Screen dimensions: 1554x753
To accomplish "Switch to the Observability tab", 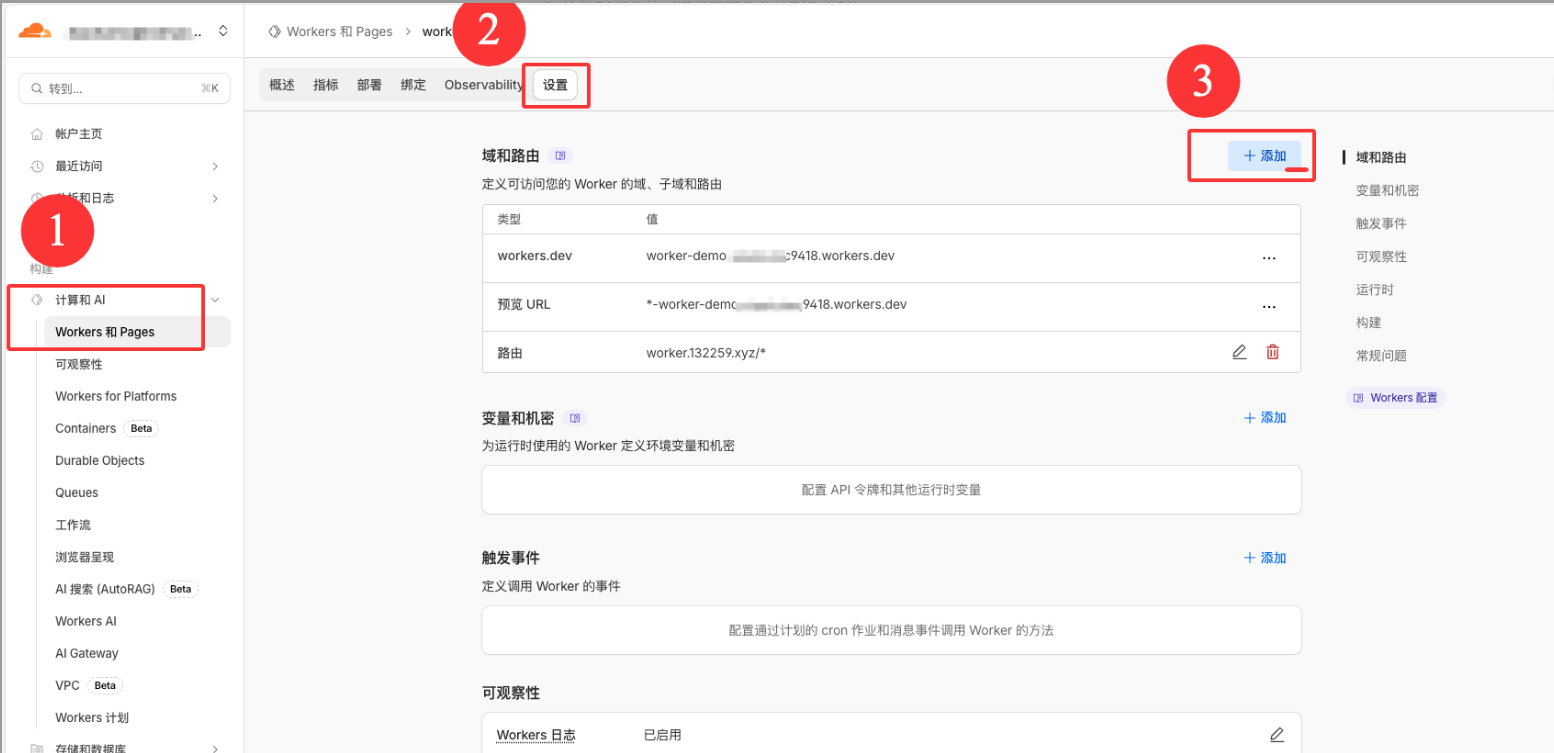I will tap(483, 85).
